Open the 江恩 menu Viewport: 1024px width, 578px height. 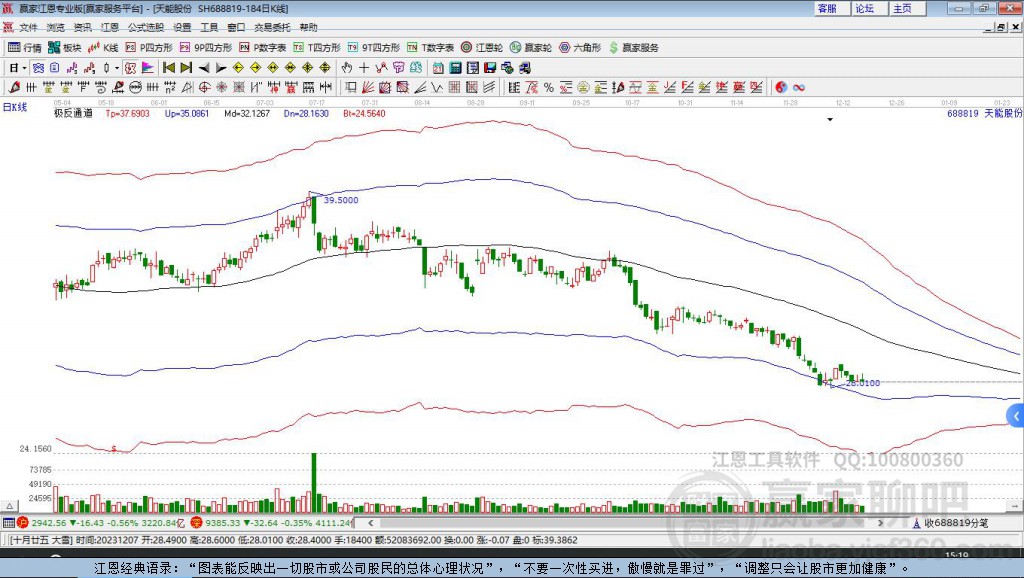[x=110, y=27]
